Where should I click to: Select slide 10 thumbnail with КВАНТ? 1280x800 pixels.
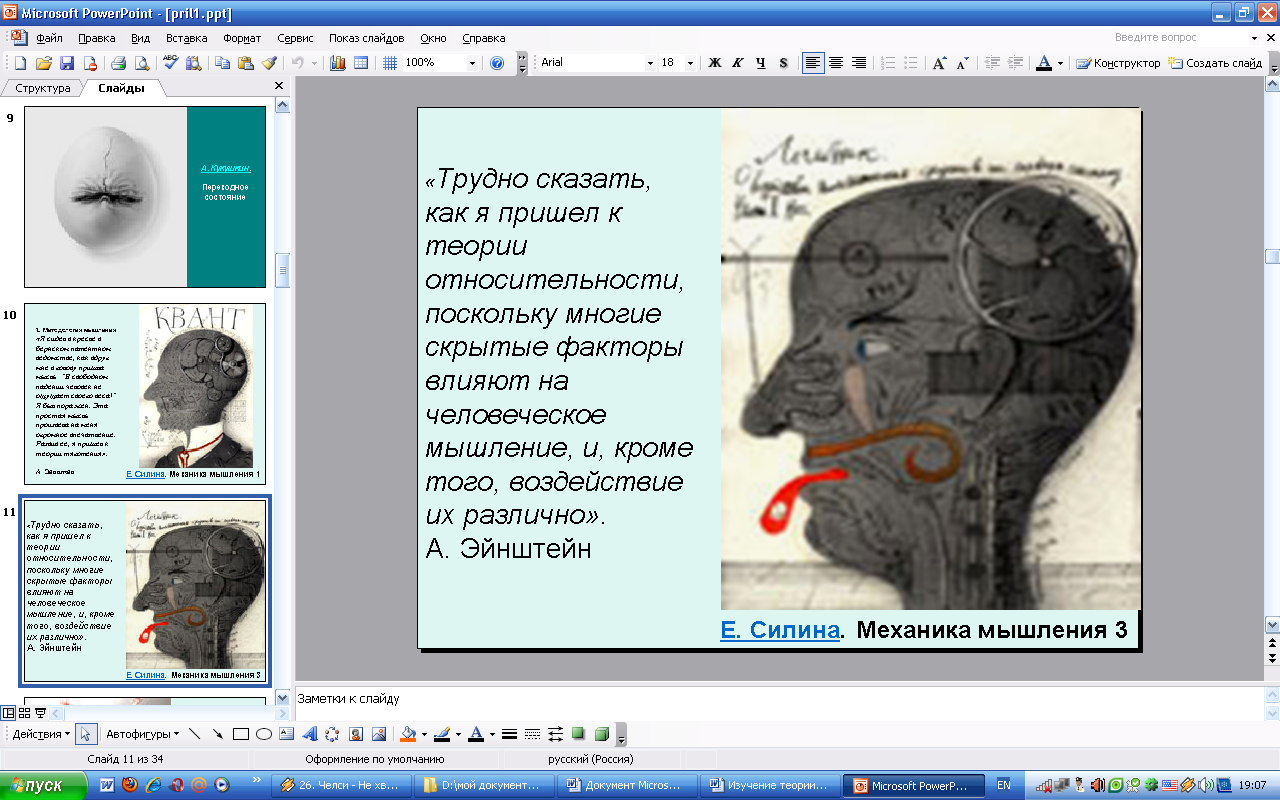145,394
